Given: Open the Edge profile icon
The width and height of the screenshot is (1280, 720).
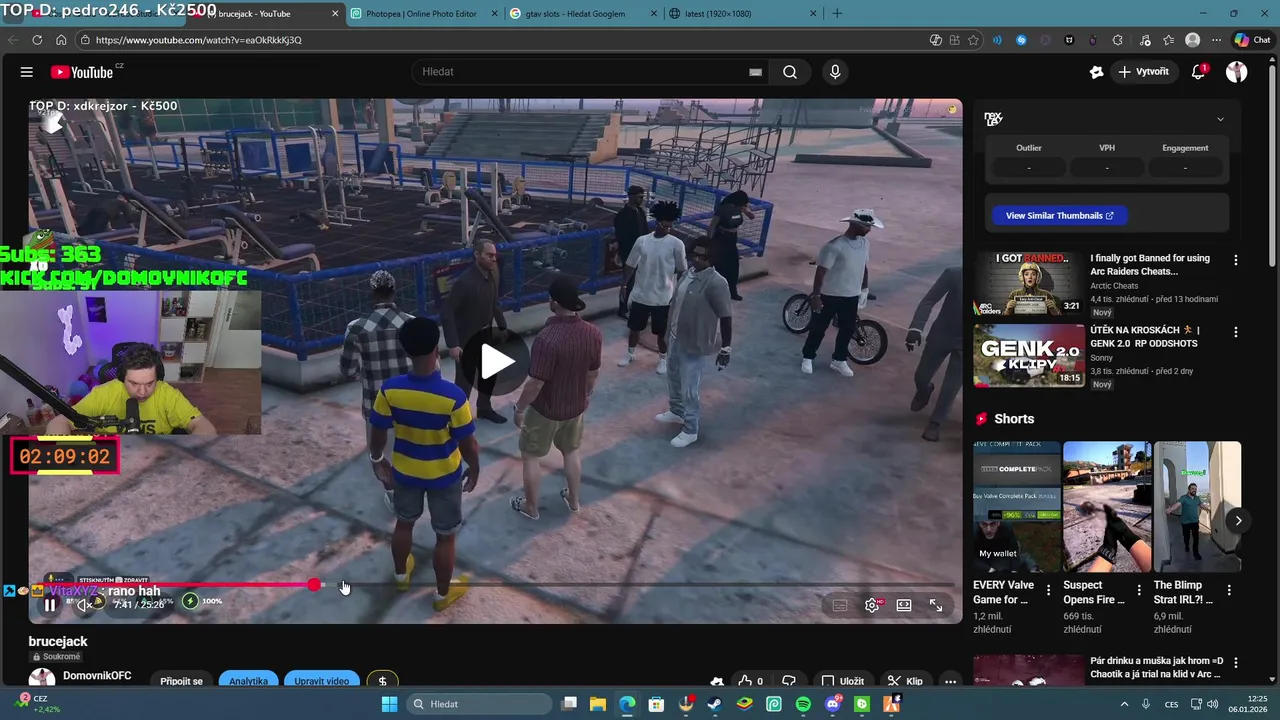Looking at the screenshot, I should click(x=1192, y=40).
